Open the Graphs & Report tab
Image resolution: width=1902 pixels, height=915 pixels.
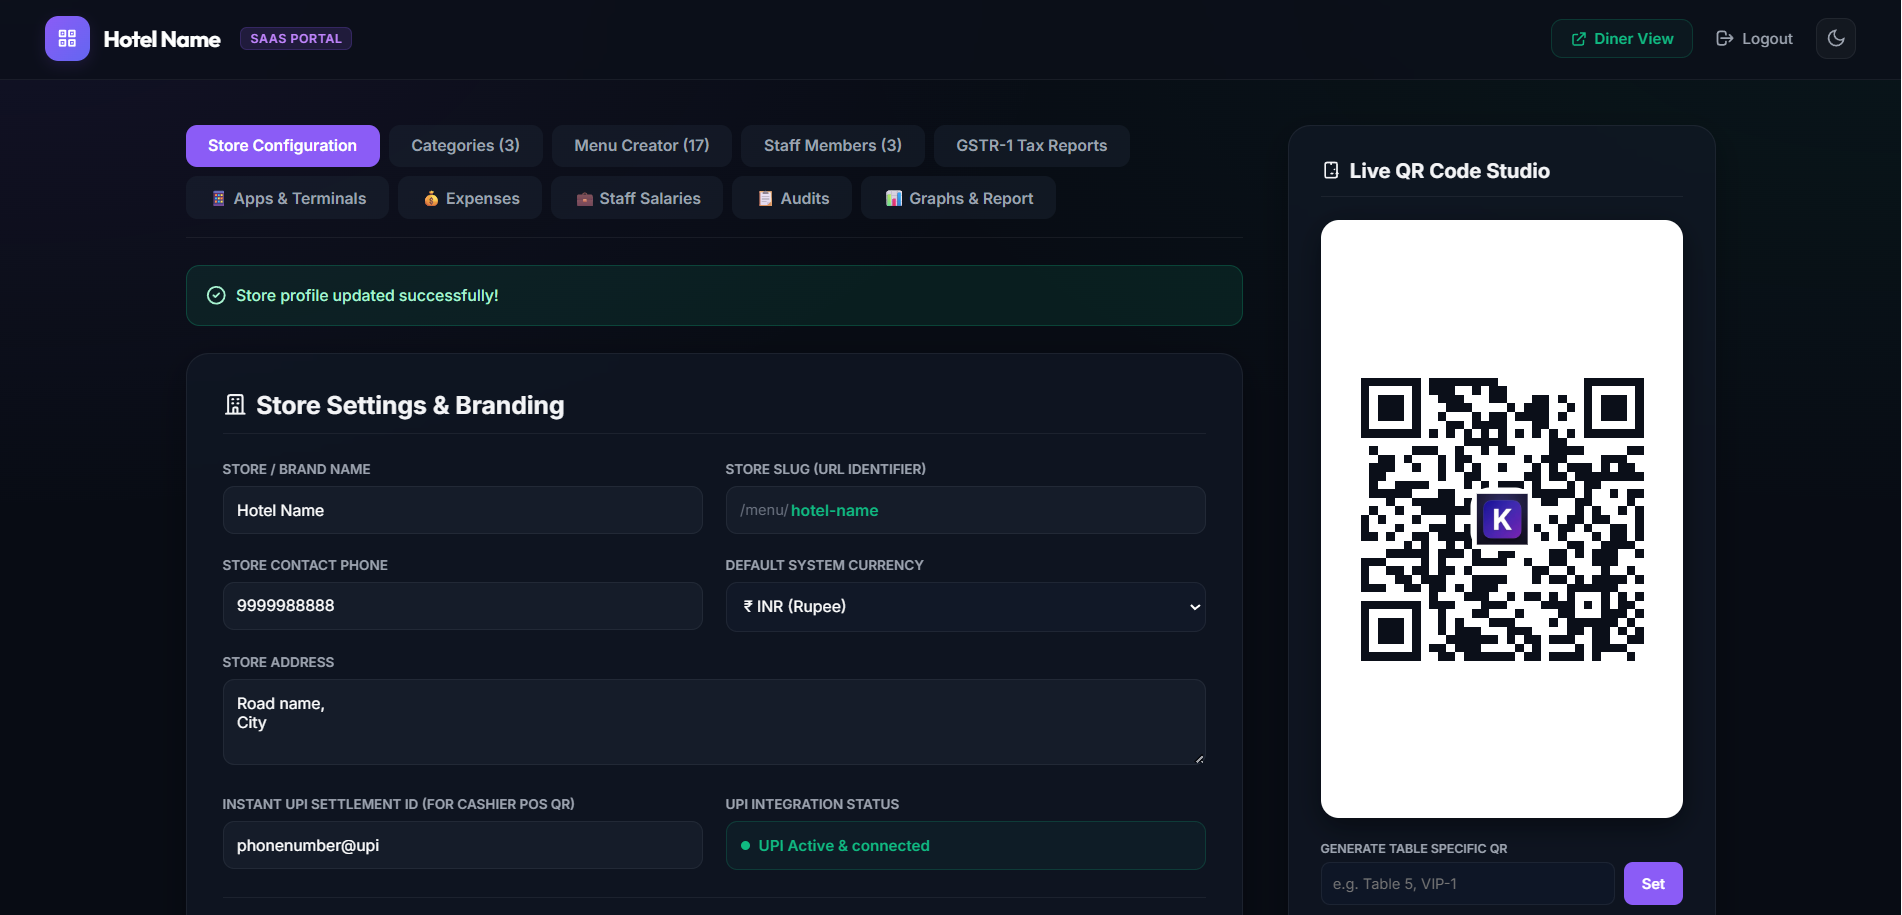958,198
